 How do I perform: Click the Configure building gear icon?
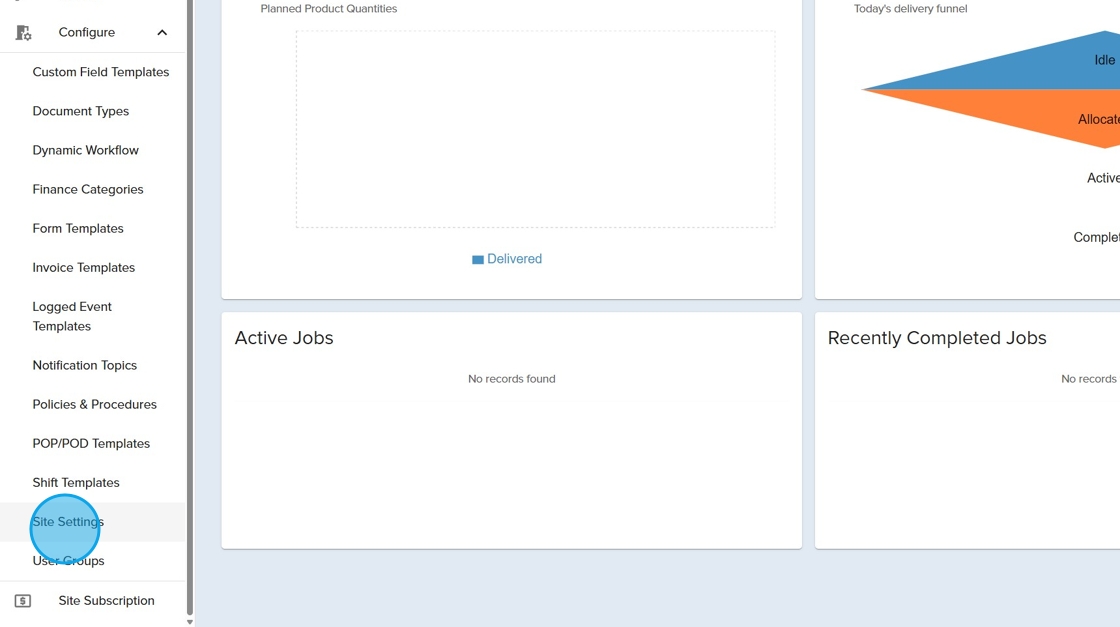(23, 33)
